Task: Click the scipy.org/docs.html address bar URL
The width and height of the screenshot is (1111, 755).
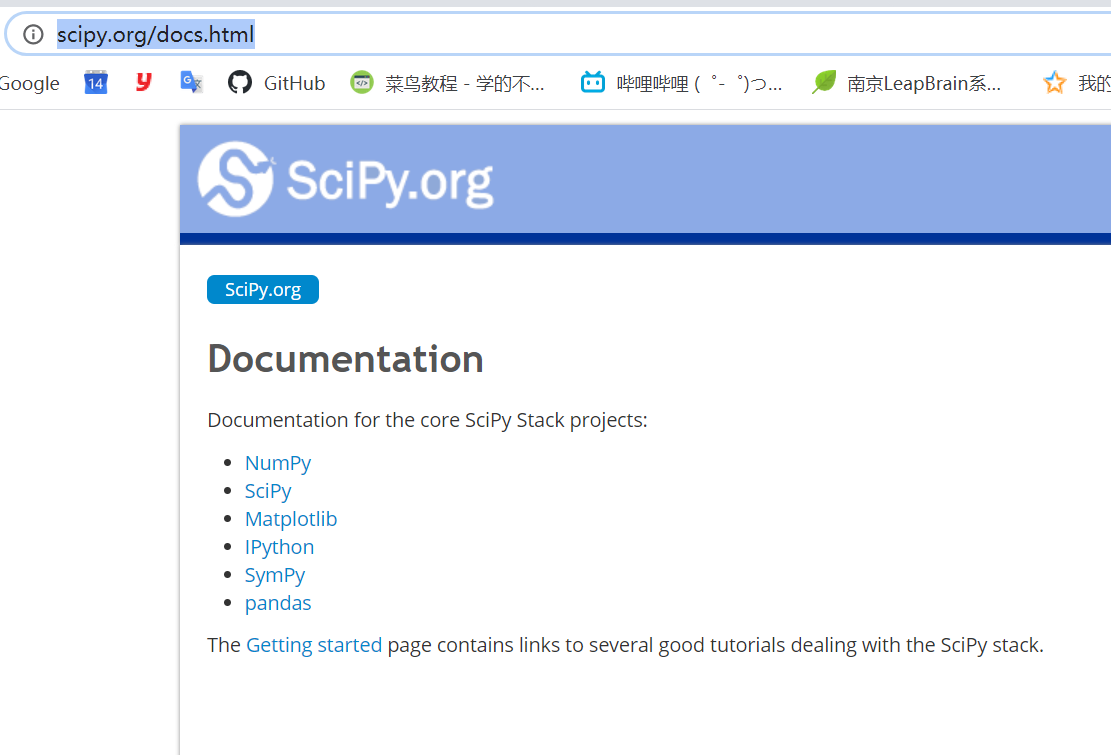Action: (155, 34)
